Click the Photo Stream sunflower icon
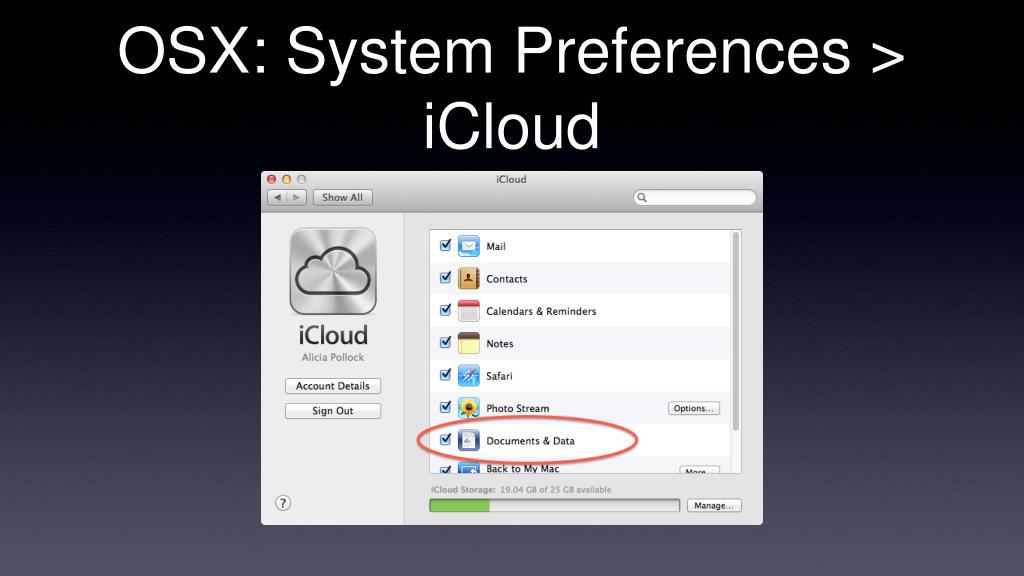Image resolution: width=1024 pixels, height=576 pixels. tap(468, 408)
